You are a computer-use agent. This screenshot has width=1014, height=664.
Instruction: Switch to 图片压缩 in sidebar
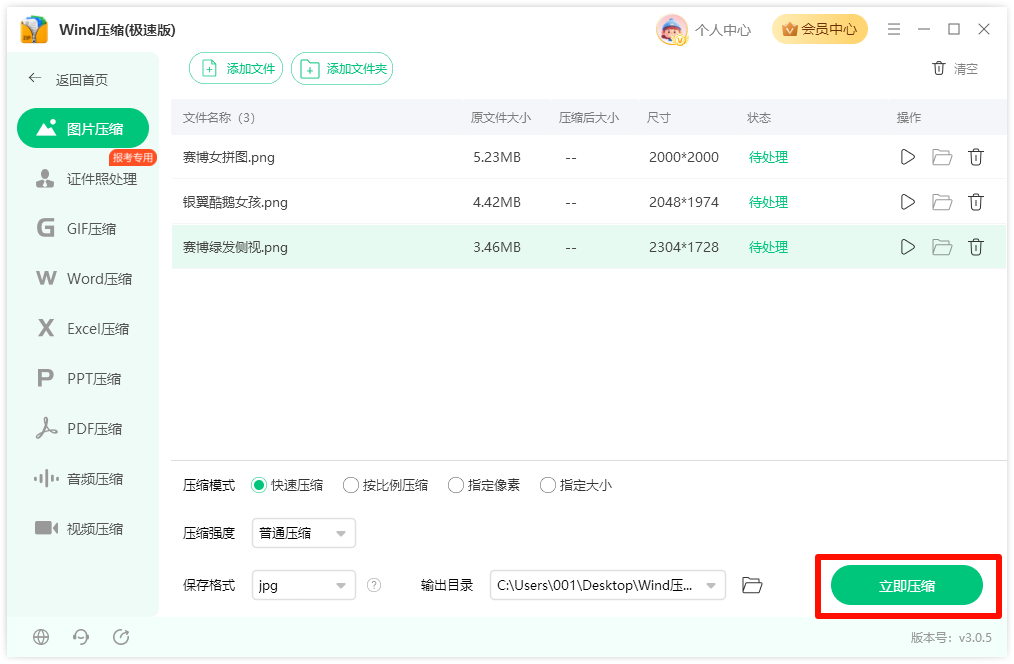tap(83, 129)
